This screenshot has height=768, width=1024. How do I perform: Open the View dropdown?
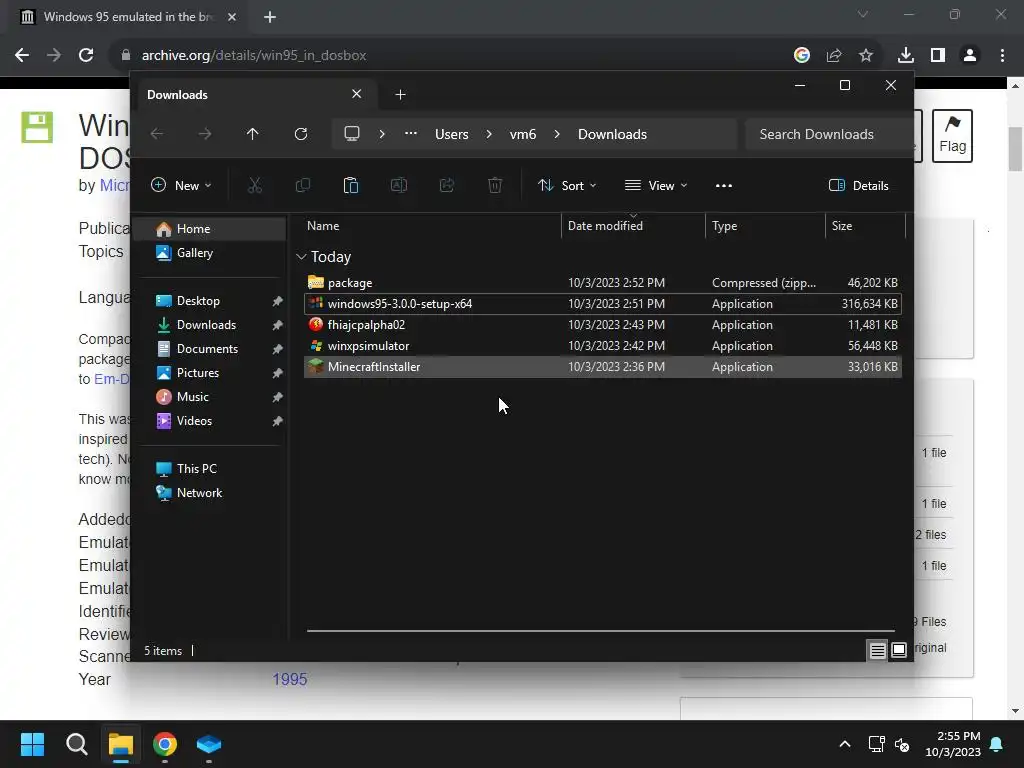coord(656,185)
